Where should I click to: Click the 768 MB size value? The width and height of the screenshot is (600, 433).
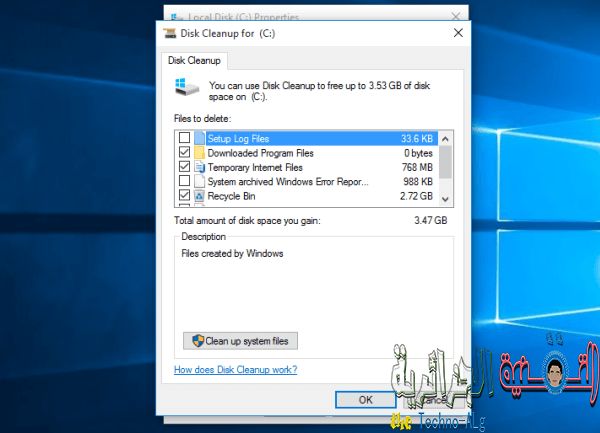pyautogui.click(x=417, y=168)
